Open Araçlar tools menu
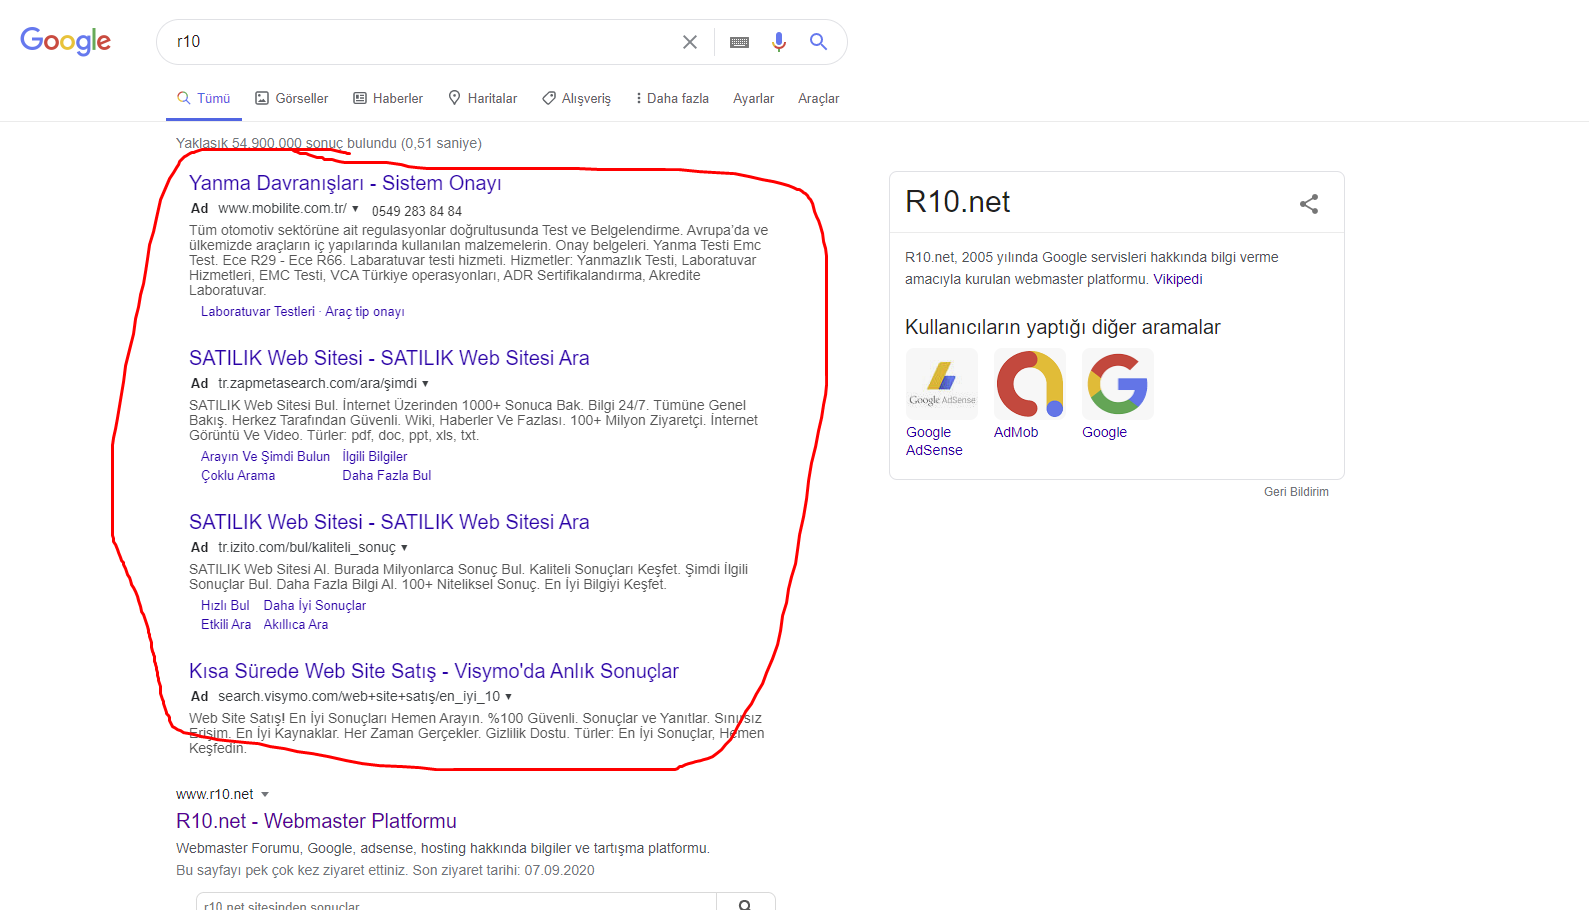Viewport: 1589px width, 910px height. click(x=818, y=98)
